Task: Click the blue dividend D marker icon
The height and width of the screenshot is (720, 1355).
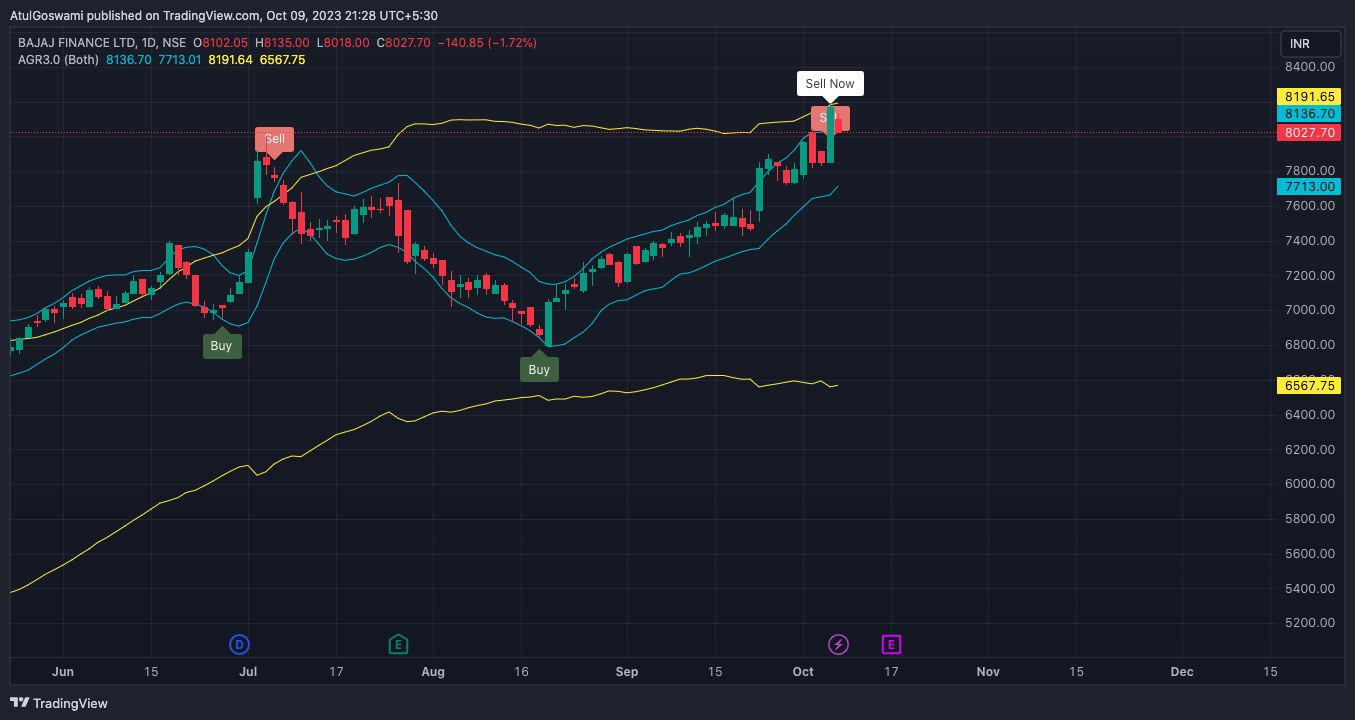Action: (239, 644)
